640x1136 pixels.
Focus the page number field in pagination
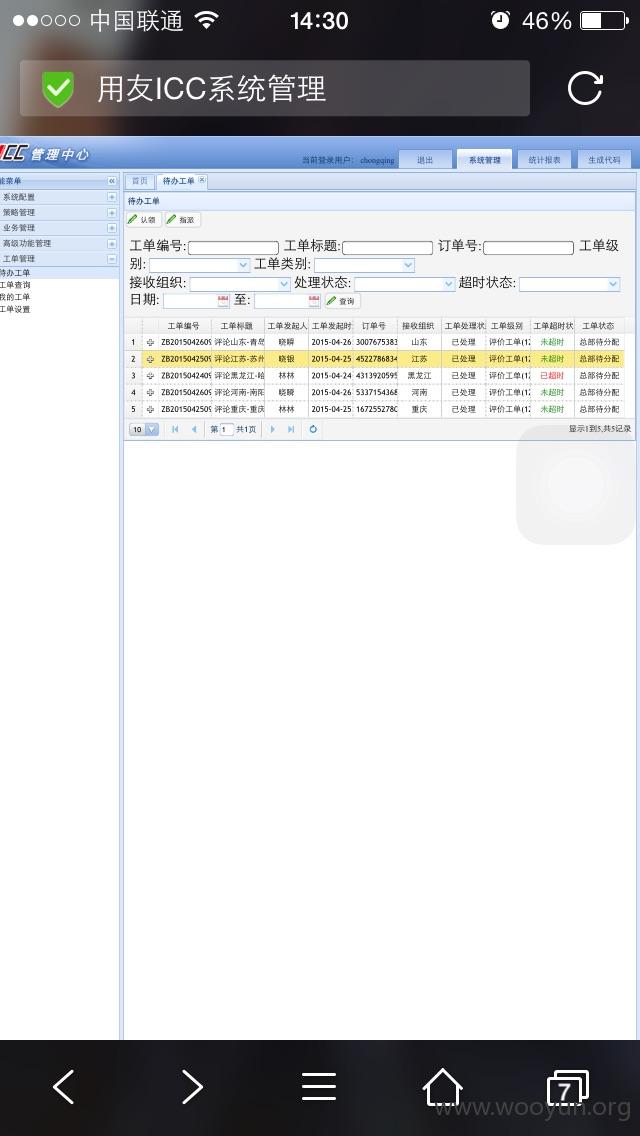[227, 430]
